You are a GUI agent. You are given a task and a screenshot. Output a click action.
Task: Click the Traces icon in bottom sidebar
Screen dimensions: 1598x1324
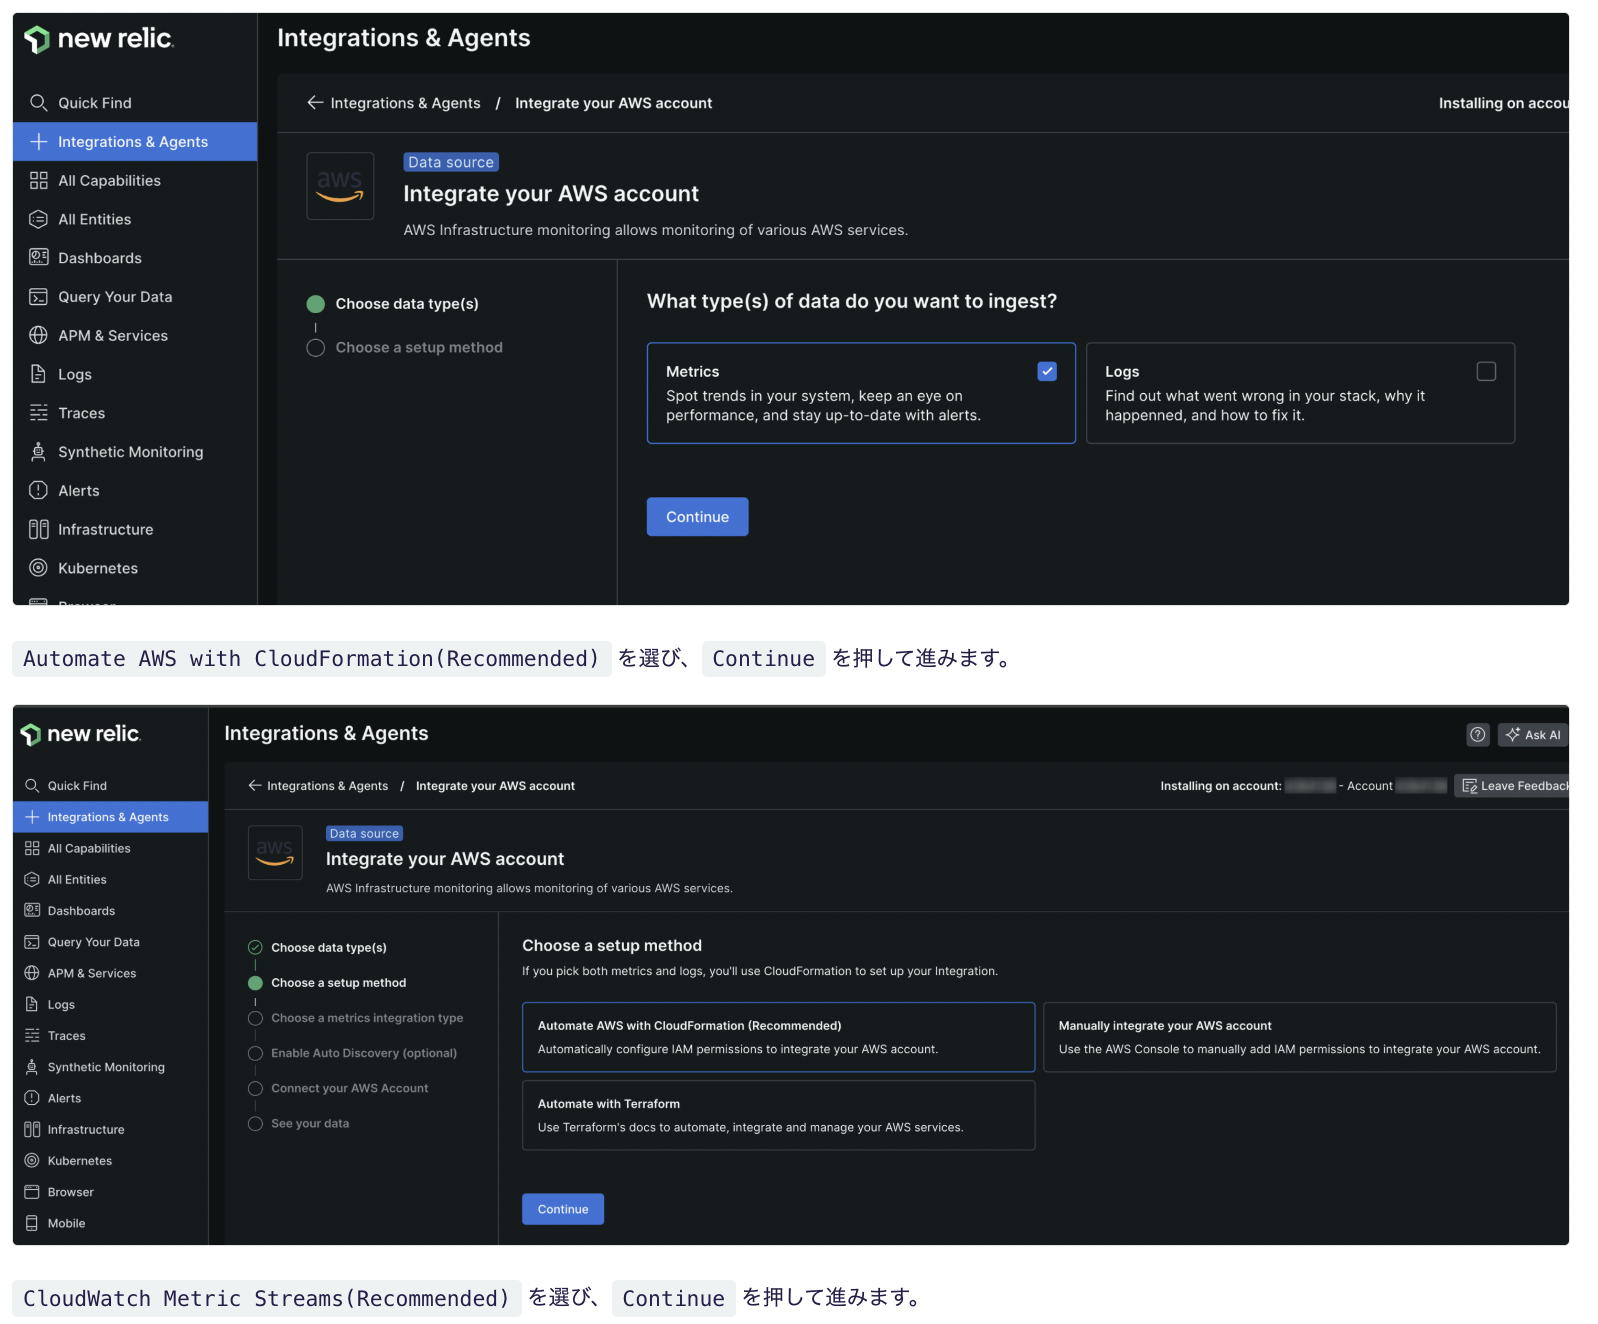pyautogui.click(x=32, y=1036)
